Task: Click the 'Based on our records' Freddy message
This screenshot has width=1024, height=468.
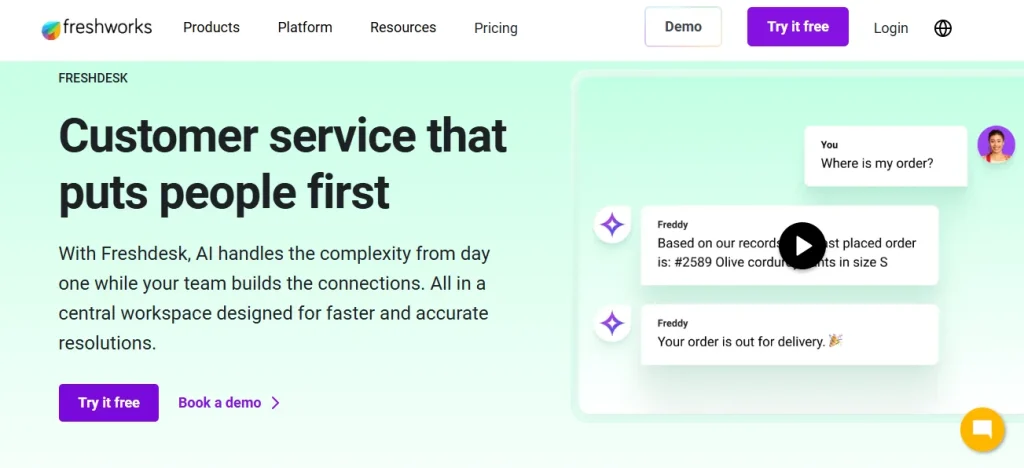Action: [x=790, y=245]
